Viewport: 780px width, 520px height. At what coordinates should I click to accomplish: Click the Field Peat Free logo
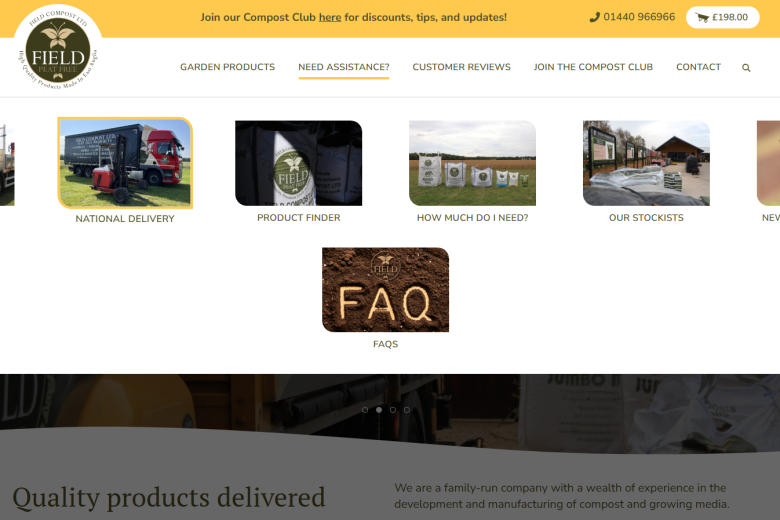[58, 48]
